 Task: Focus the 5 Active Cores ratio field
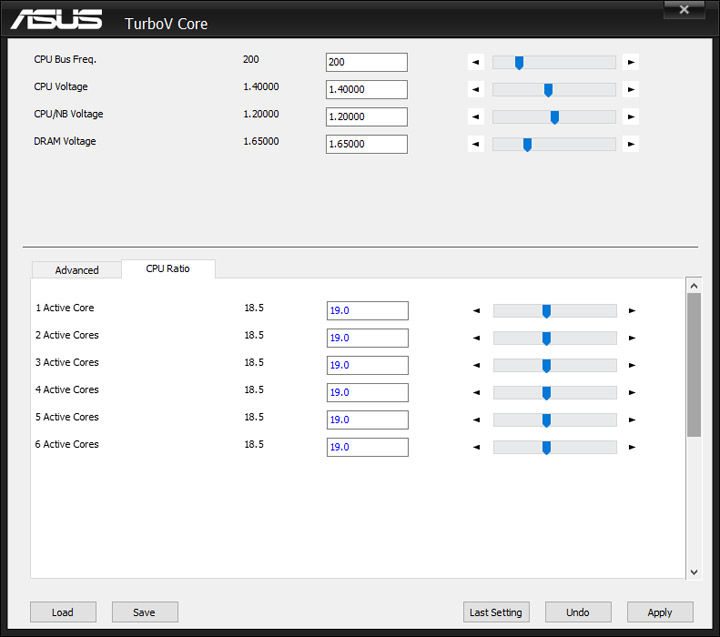pyautogui.click(x=367, y=419)
